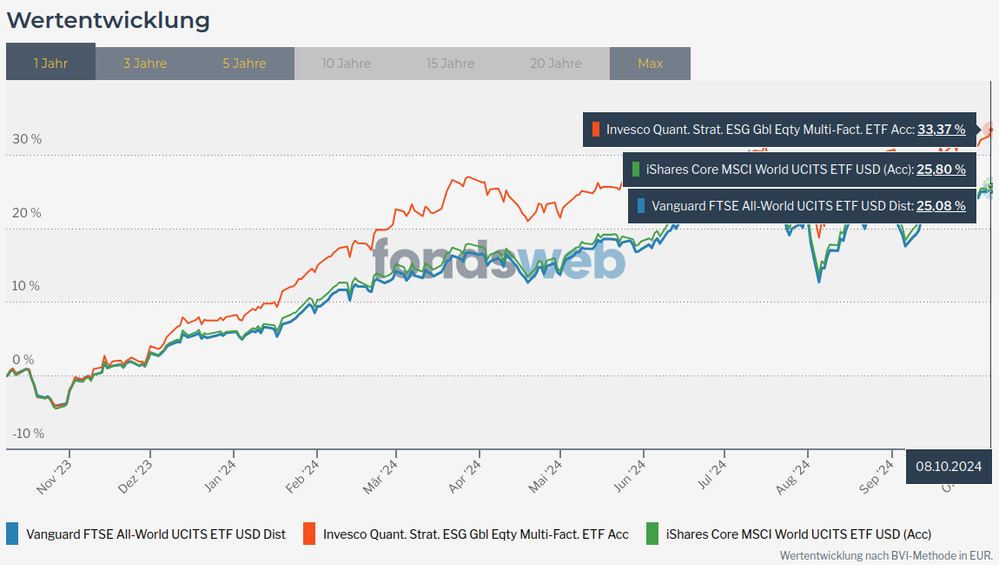Click the Invesco Quant. Strat. legend label
This screenshot has height=565, width=999.
[476, 534]
